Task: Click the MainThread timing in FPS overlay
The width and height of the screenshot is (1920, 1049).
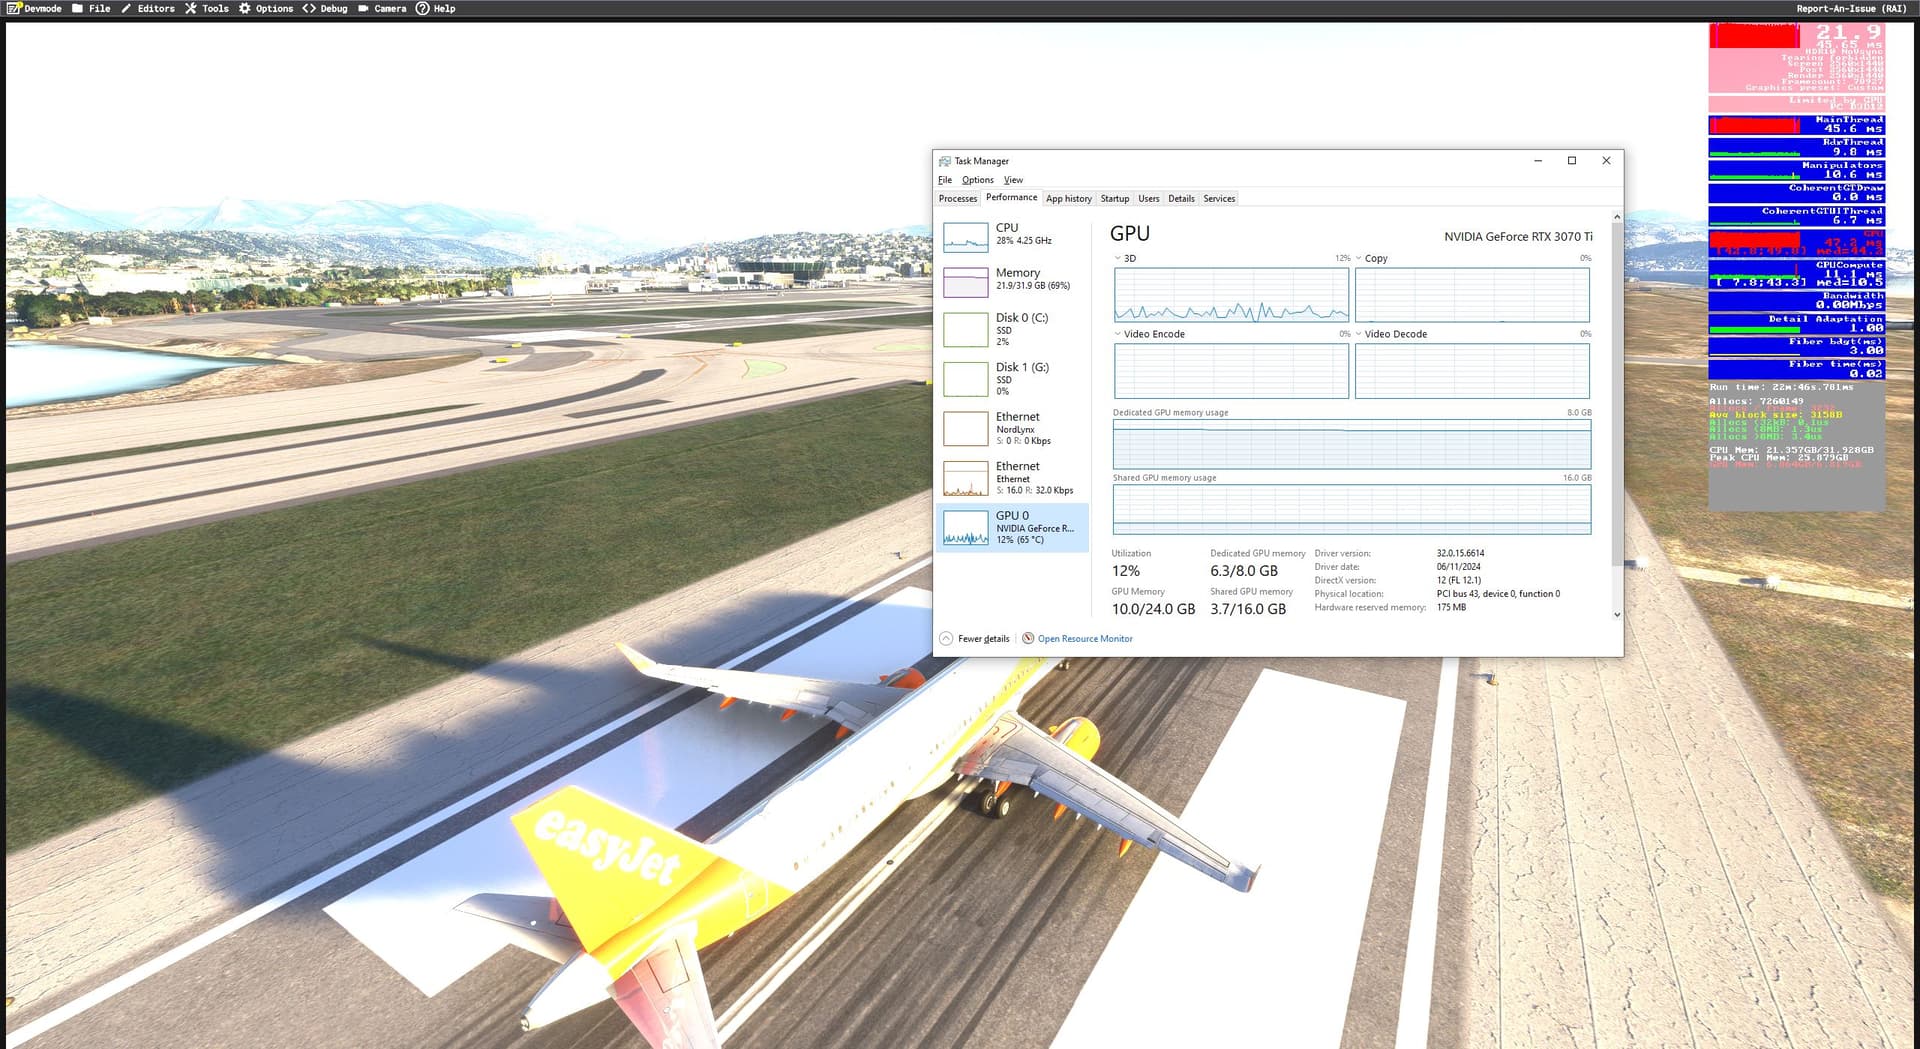Action: (1796, 125)
